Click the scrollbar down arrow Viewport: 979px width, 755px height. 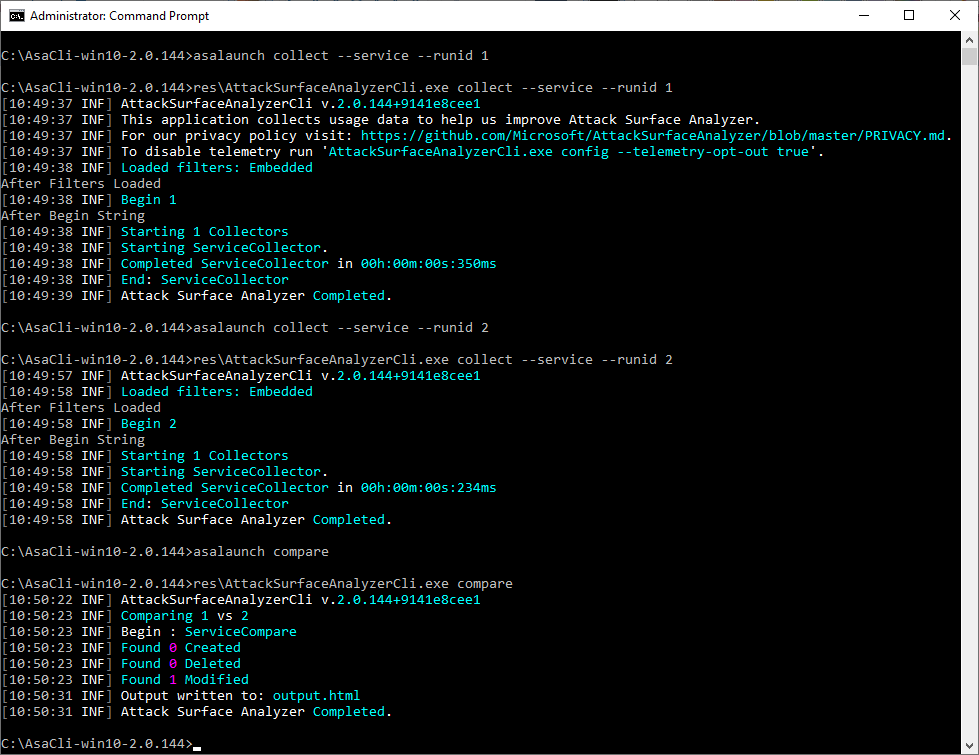point(970,746)
